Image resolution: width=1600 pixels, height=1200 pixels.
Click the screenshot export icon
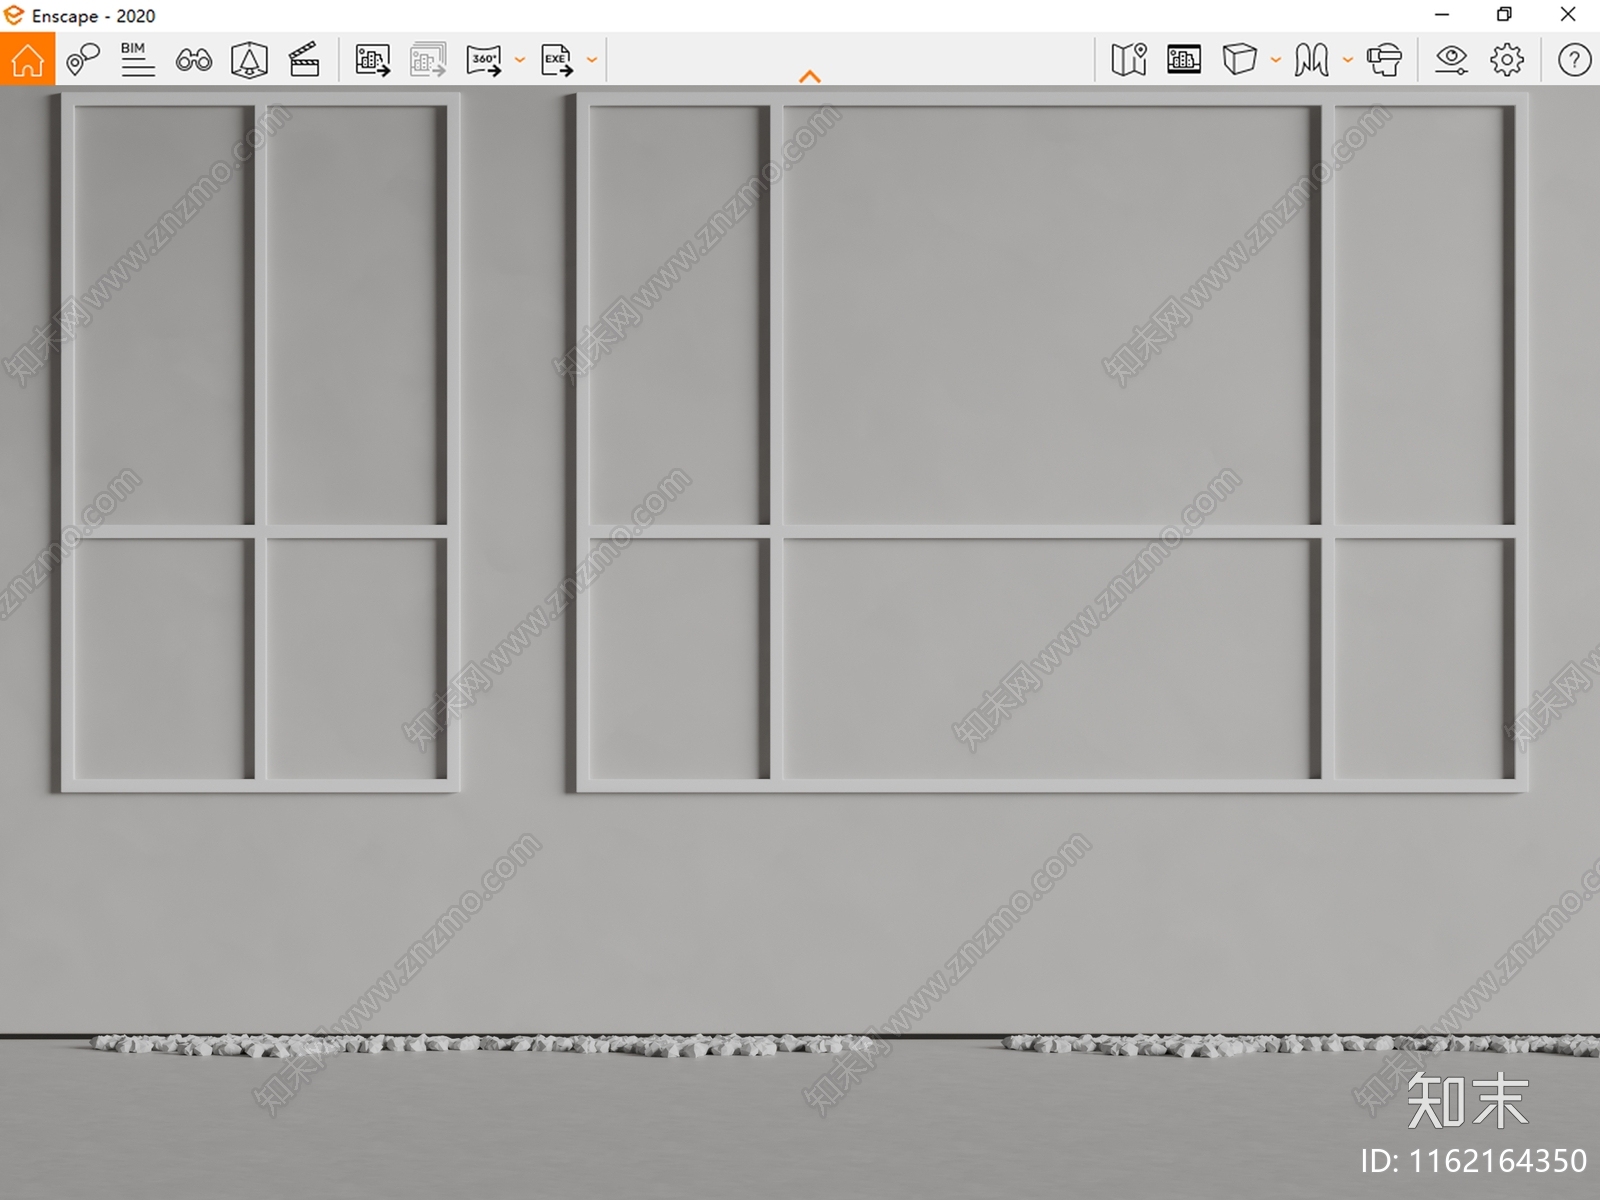coord(373,60)
